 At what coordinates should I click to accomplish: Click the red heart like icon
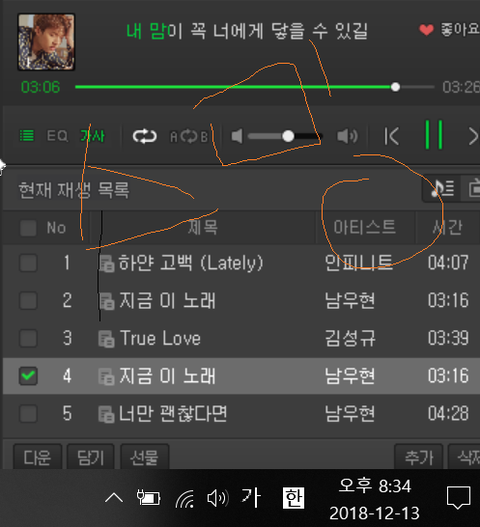point(426,30)
